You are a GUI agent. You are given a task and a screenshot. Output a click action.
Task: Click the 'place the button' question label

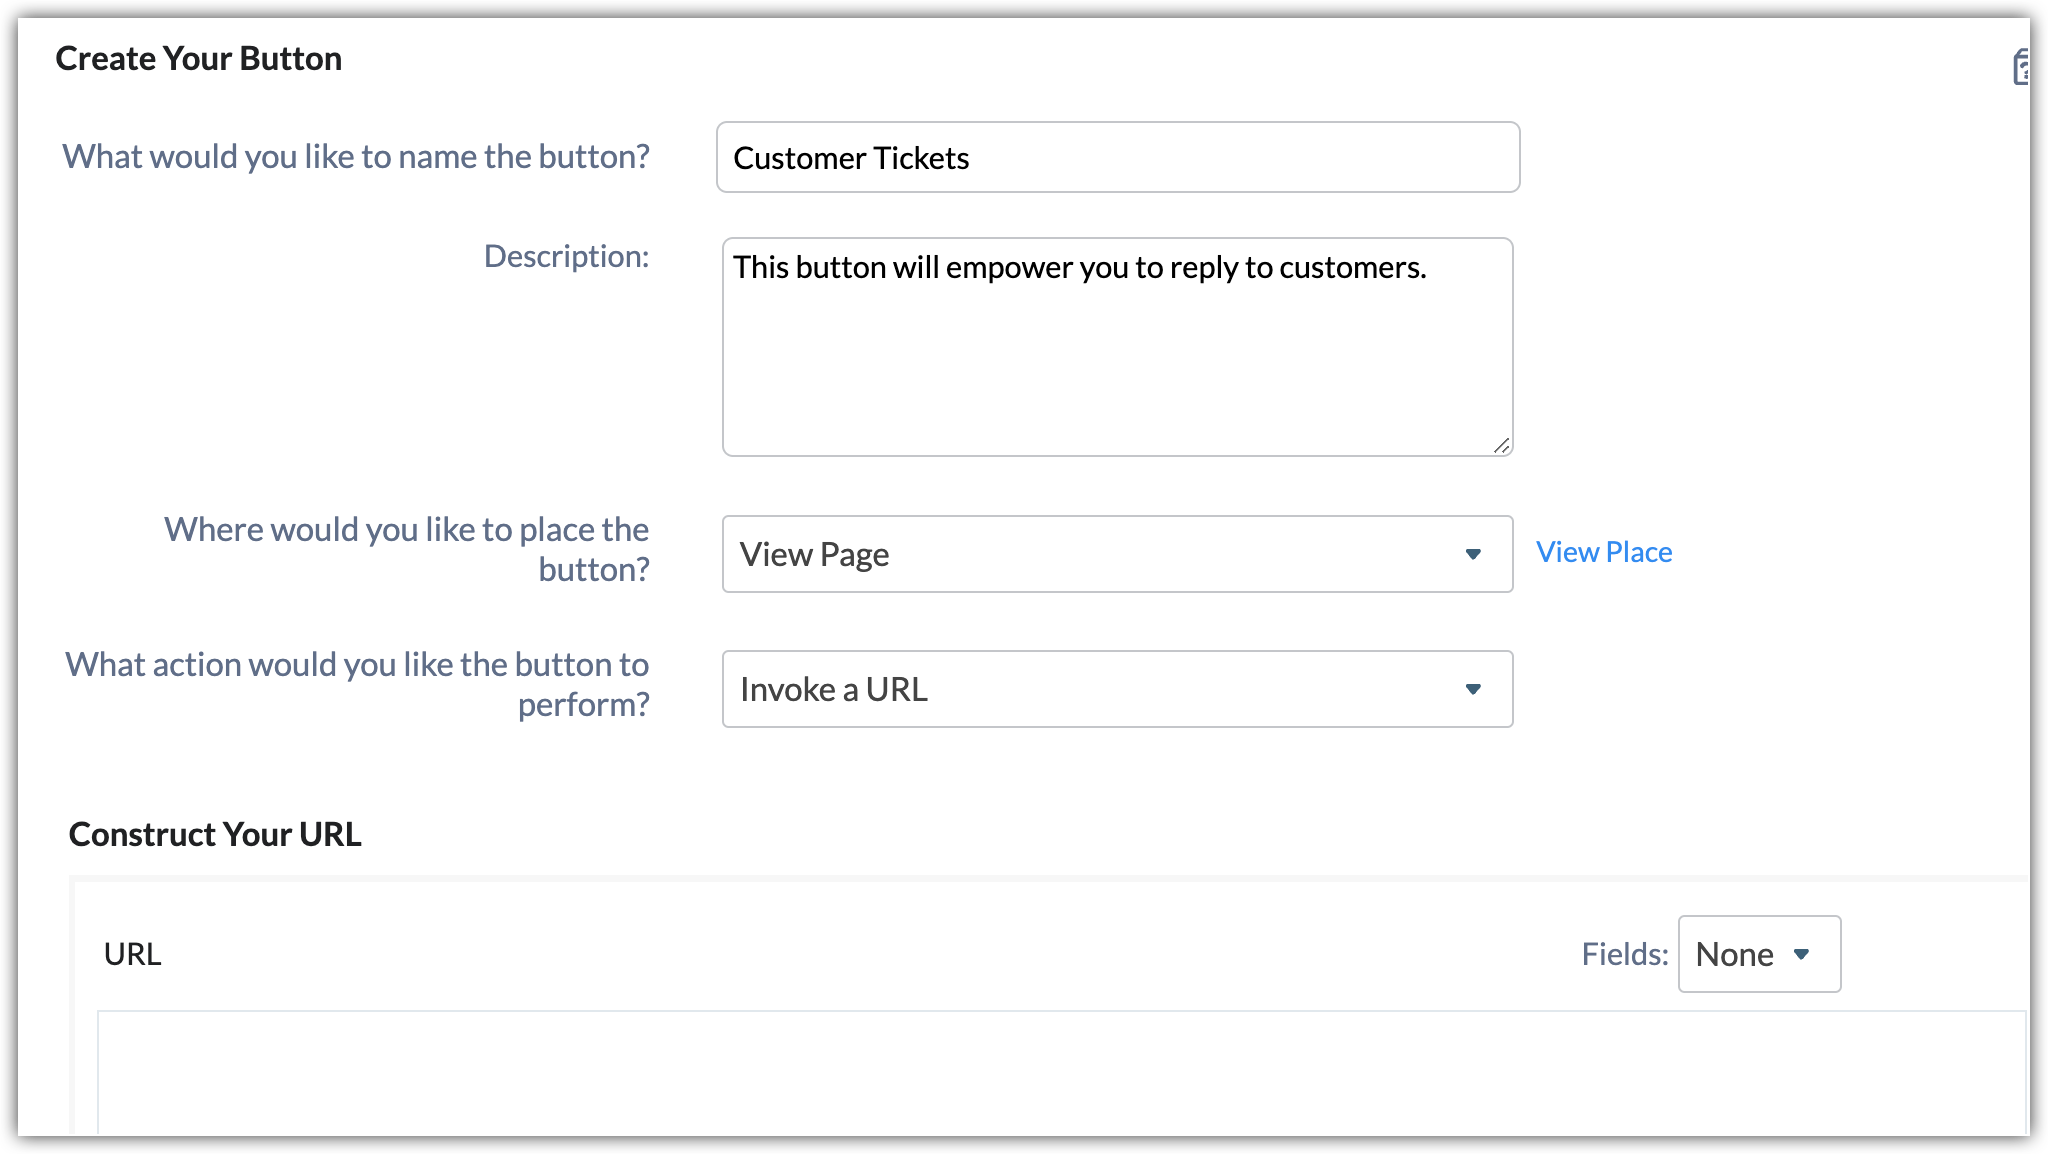point(406,549)
